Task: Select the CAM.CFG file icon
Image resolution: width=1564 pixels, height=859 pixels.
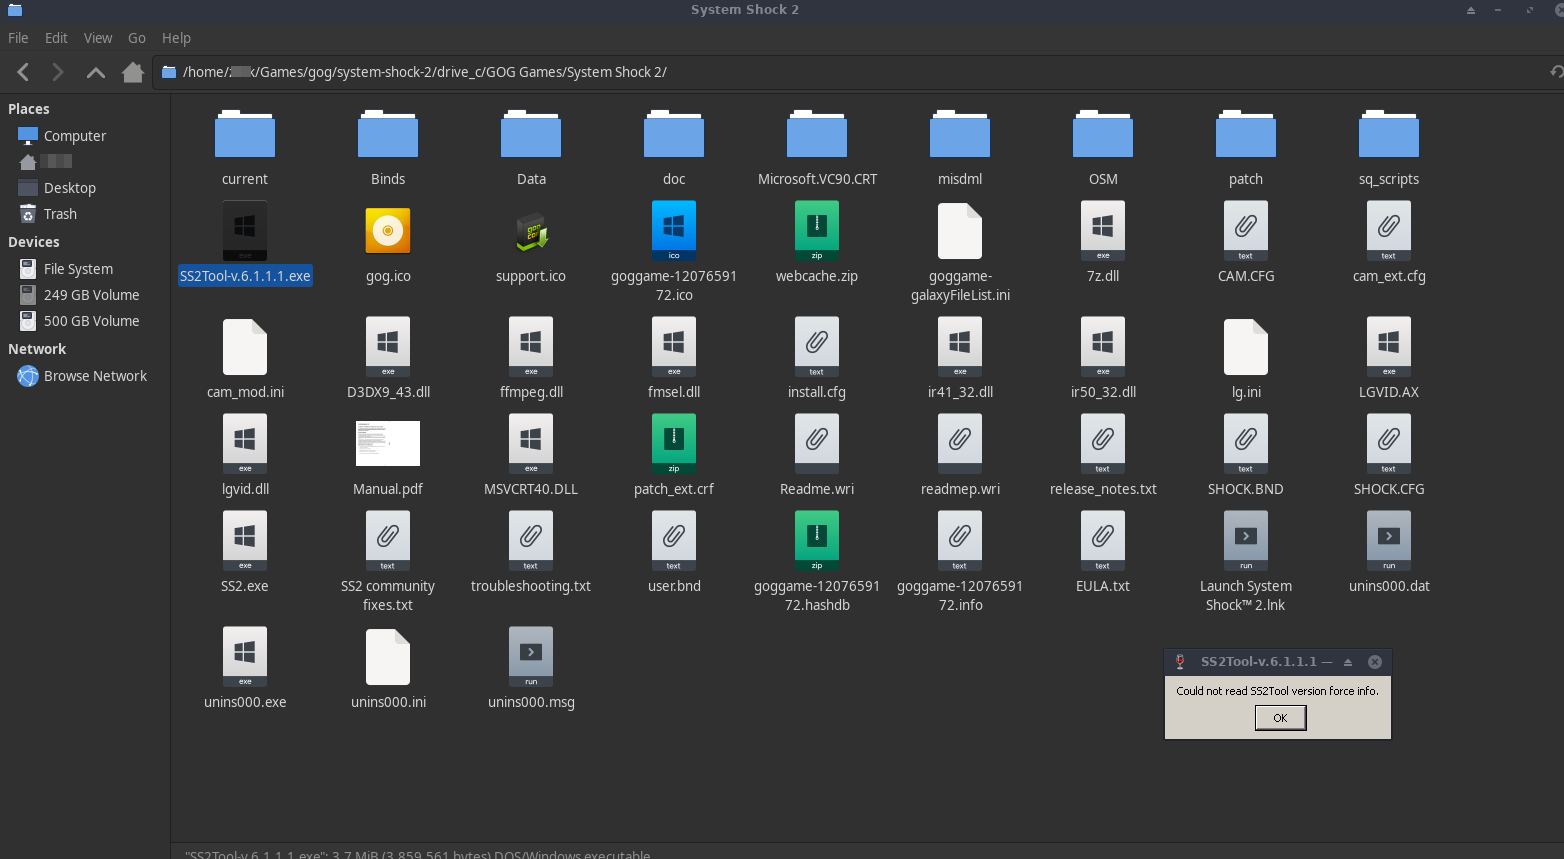Action: [x=1246, y=231]
